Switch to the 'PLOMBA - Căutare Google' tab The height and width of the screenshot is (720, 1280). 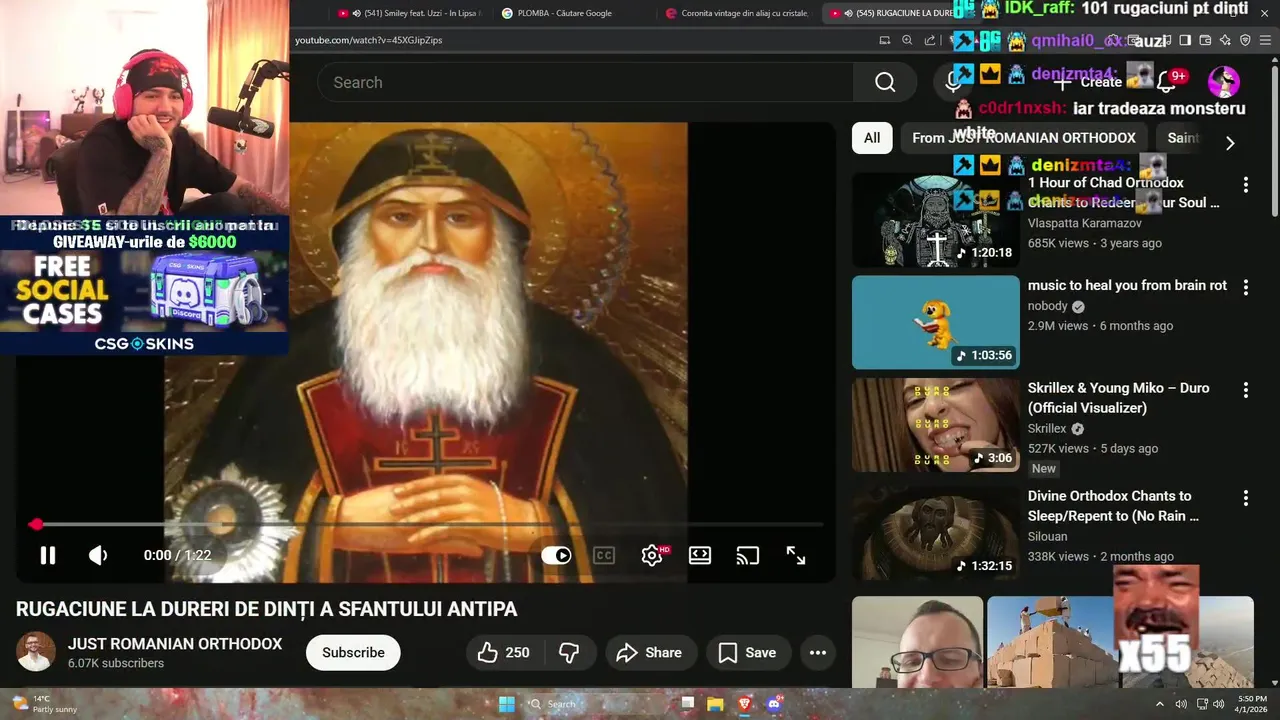tap(565, 13)
